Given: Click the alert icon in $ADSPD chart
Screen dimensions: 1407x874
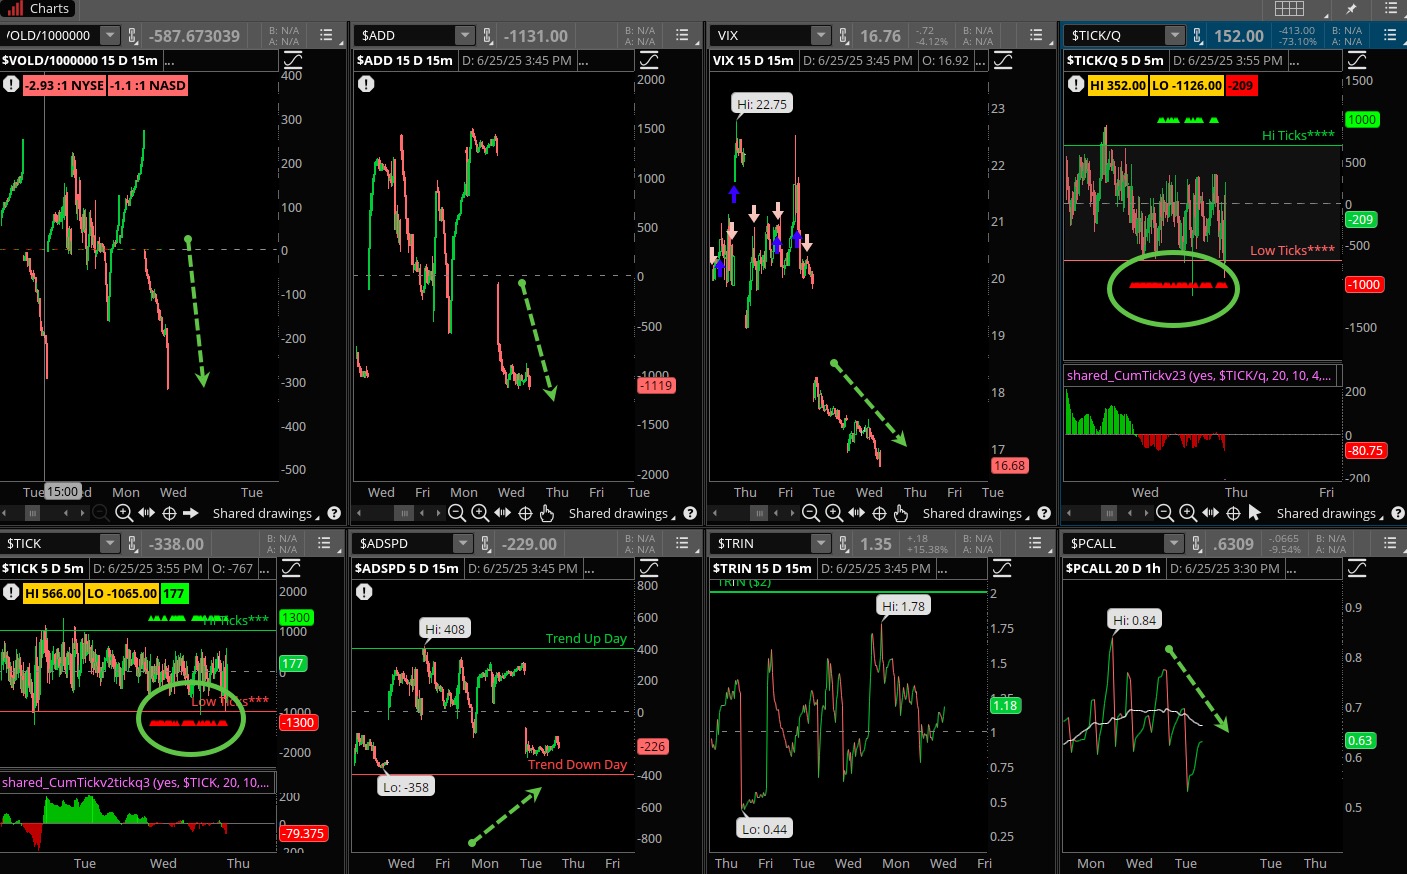Looking at the screenshot, I should 364,592.
